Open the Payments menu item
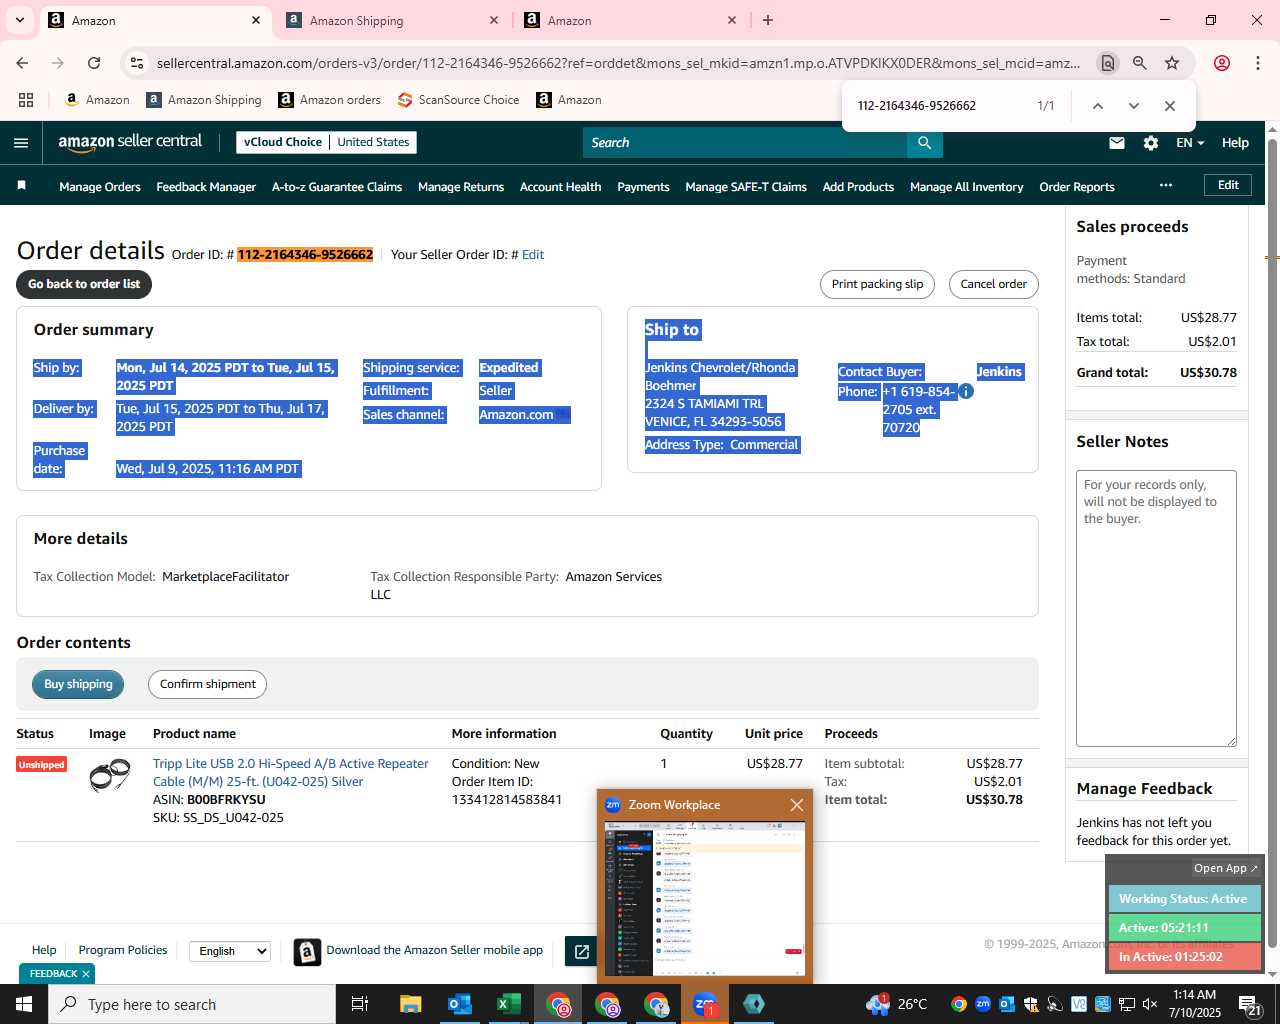 point(643,187)
